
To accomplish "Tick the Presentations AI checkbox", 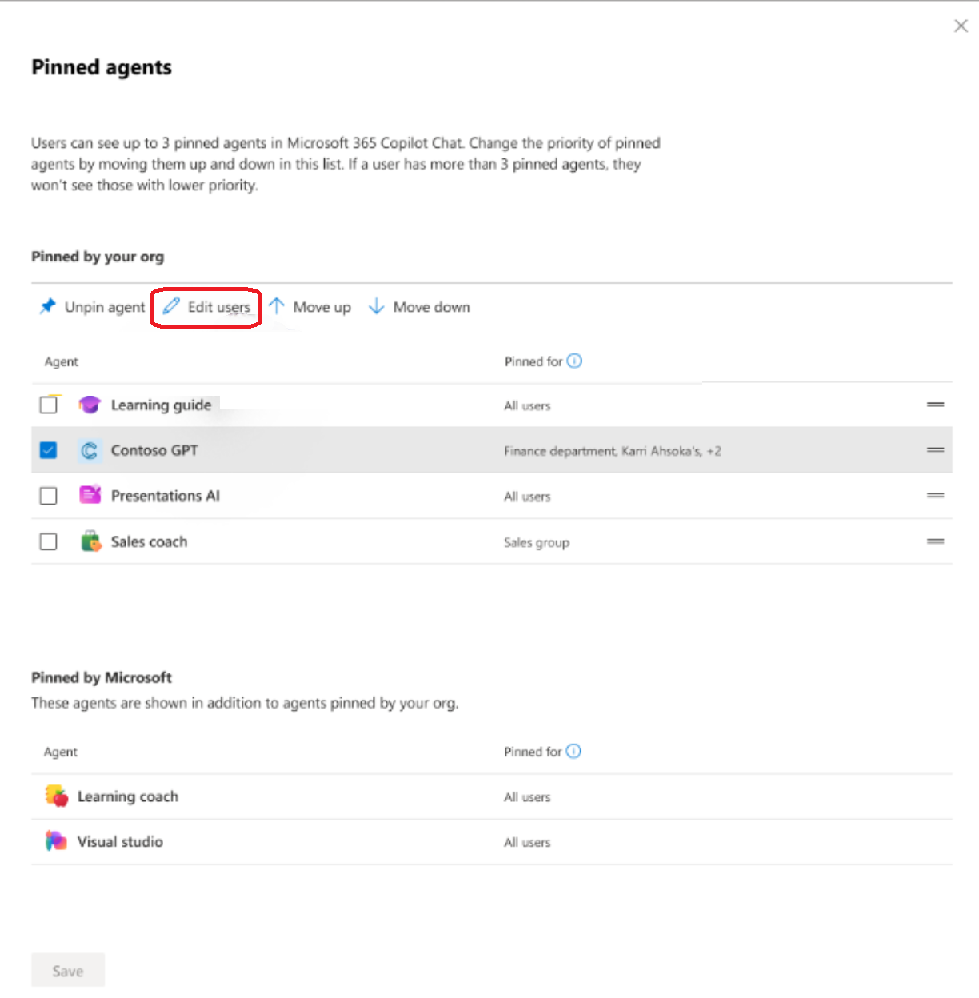I will click(48, 496).
